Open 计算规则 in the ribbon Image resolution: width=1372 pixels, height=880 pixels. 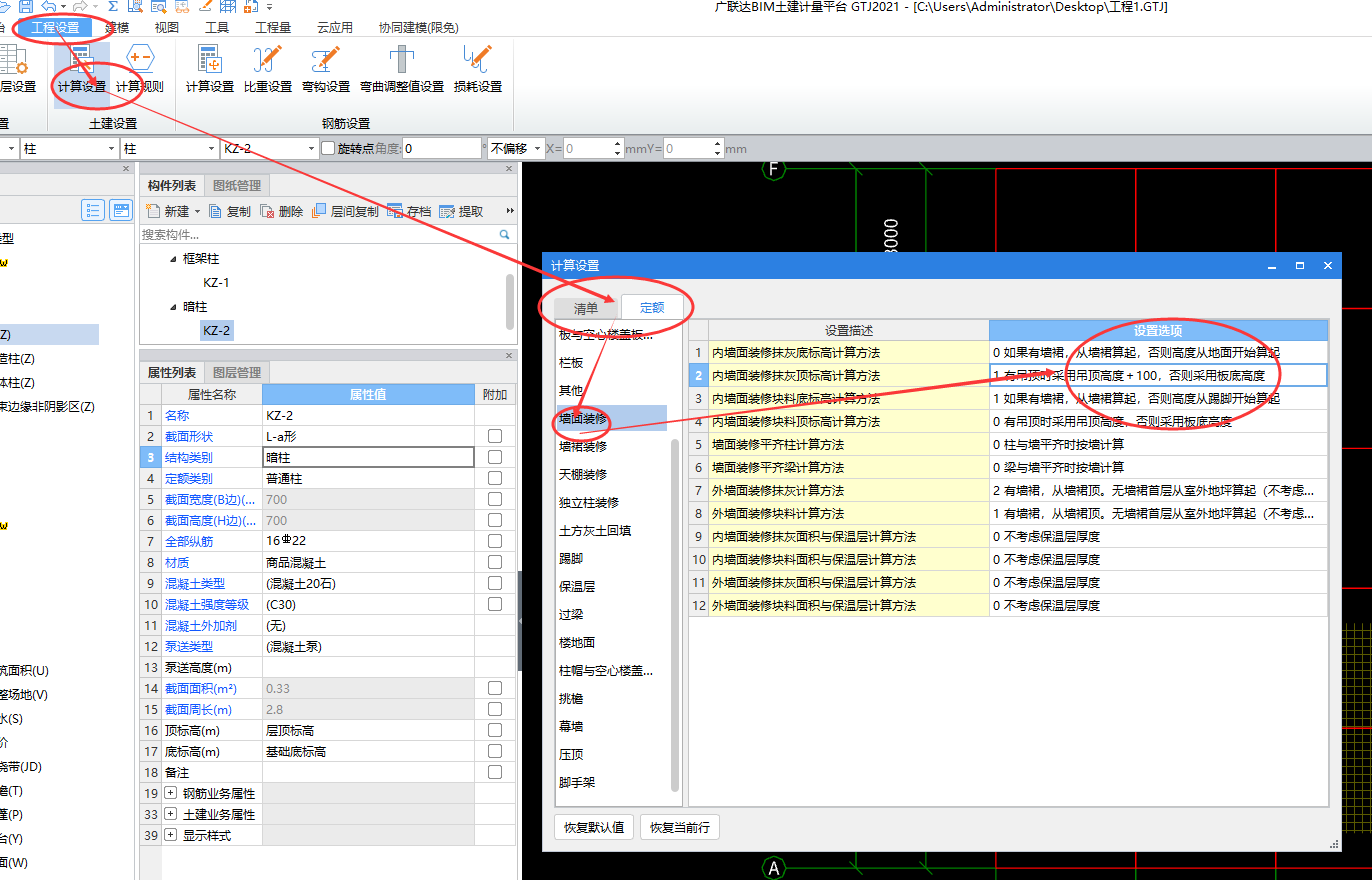click(x=139, y=69)
